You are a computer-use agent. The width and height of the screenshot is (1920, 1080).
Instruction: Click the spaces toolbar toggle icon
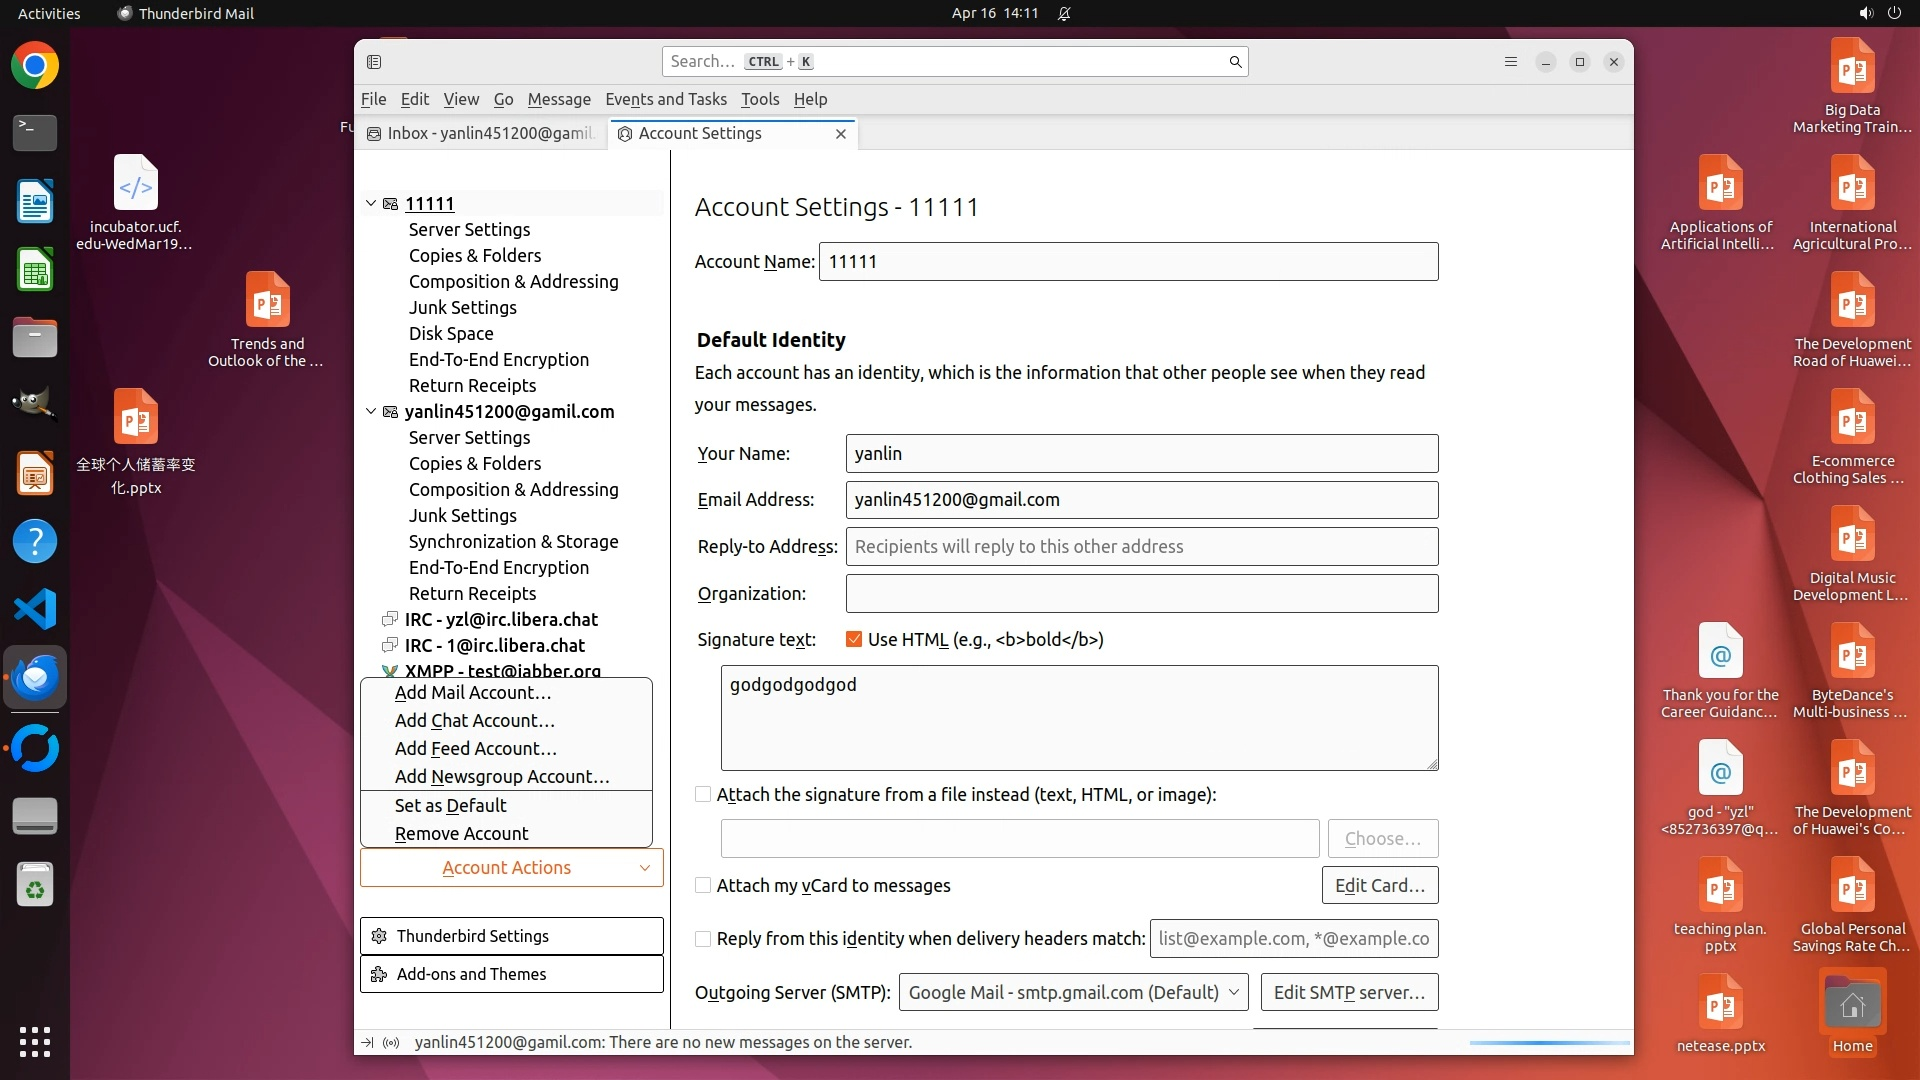click(x=374, y=62)
